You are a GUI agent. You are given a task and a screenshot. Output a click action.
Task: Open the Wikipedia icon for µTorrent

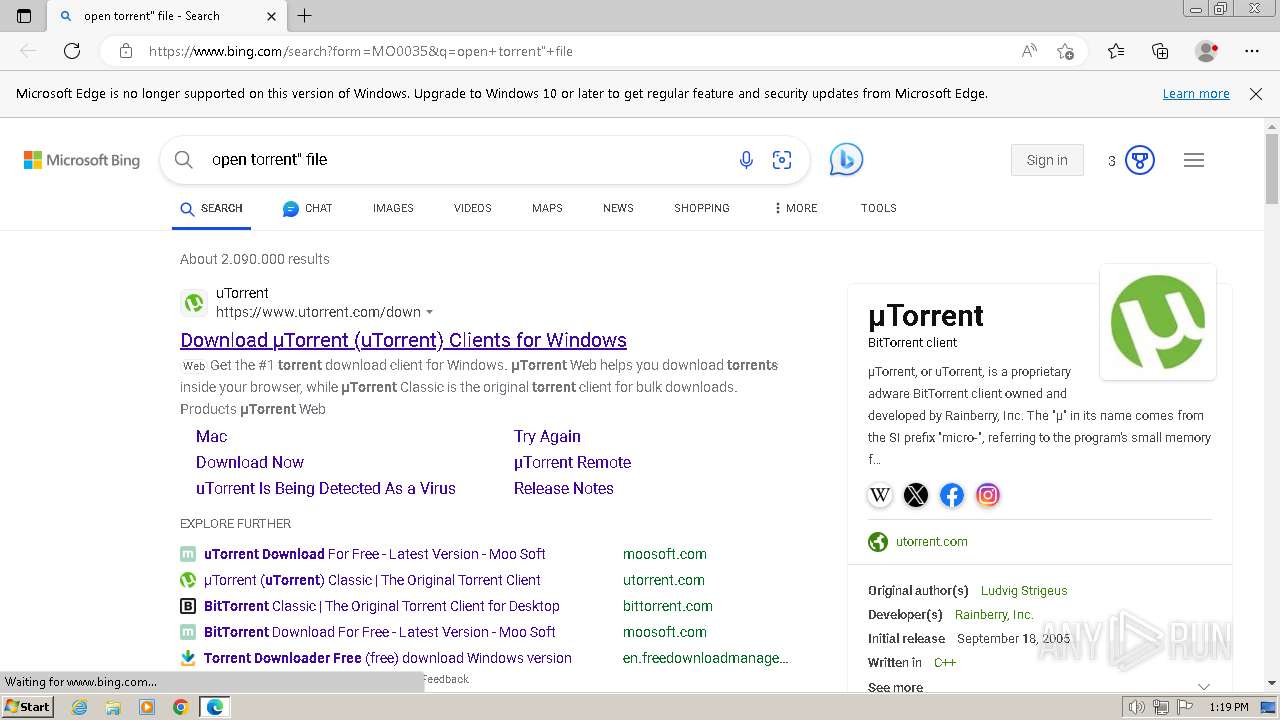pyautogui.click(x=880, y=495)
